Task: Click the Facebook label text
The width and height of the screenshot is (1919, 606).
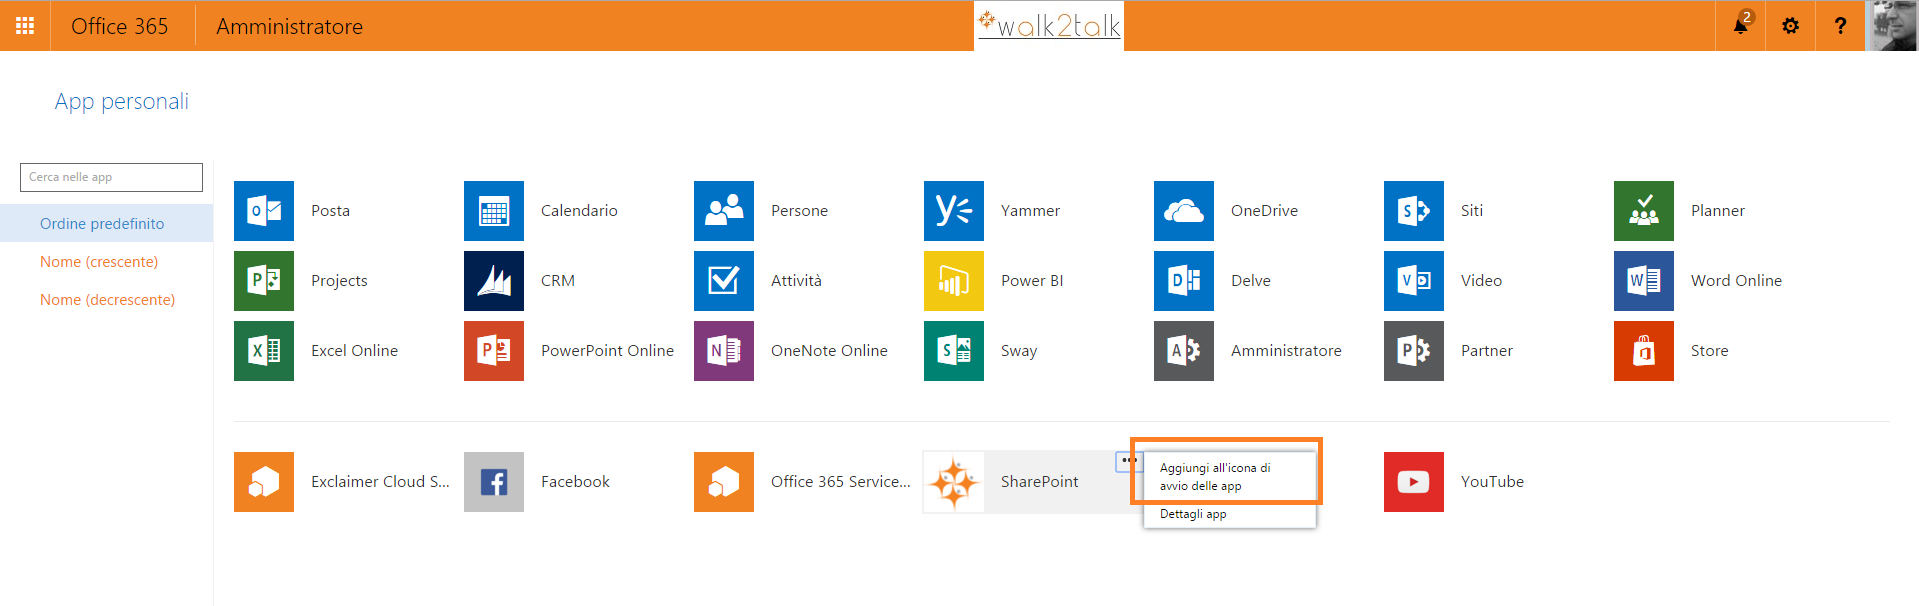Action: [x=575, y=482]
